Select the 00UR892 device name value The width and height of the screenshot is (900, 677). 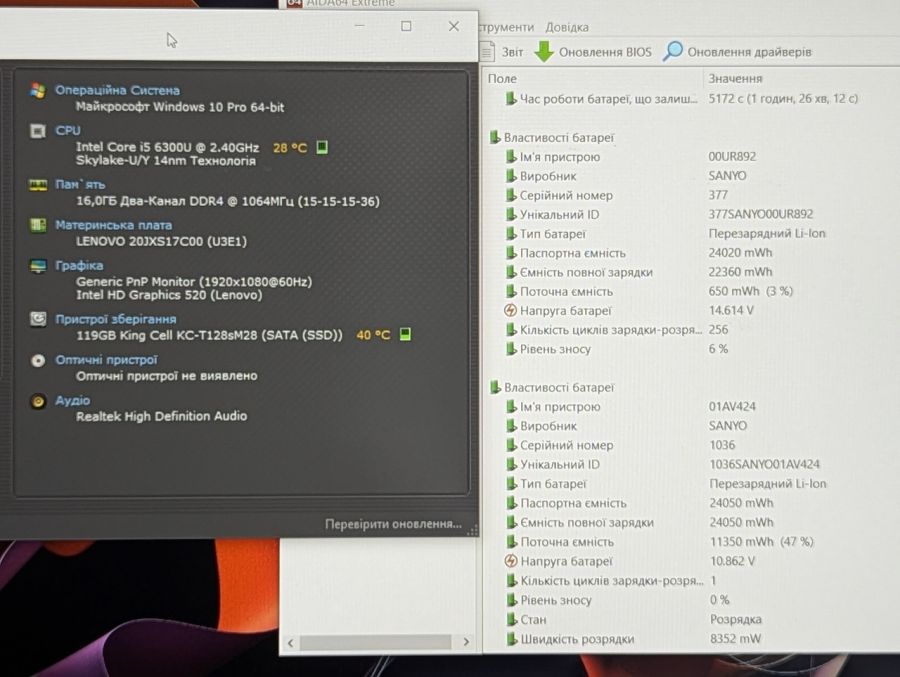pos(732,157)
